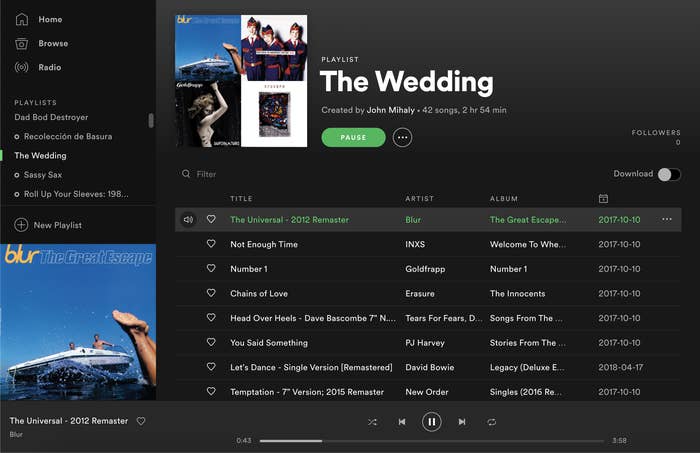The width and height of the screenshot is (700, 453).
Task: Like Let's Dance with heart
Action: pos(211,366)
